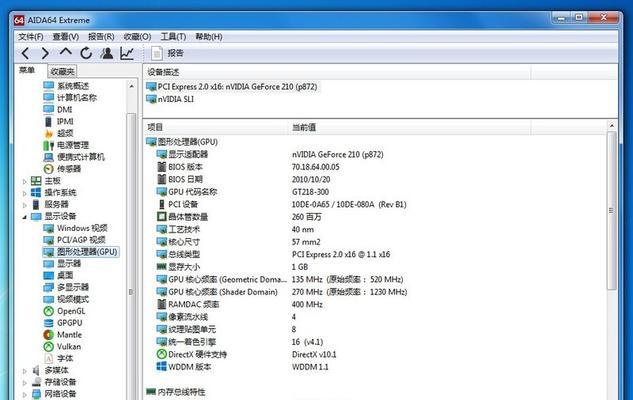Click the details pane vertical scrollbar thumb
The height and width of the screenshot is (400, 633).
[612, 210]
